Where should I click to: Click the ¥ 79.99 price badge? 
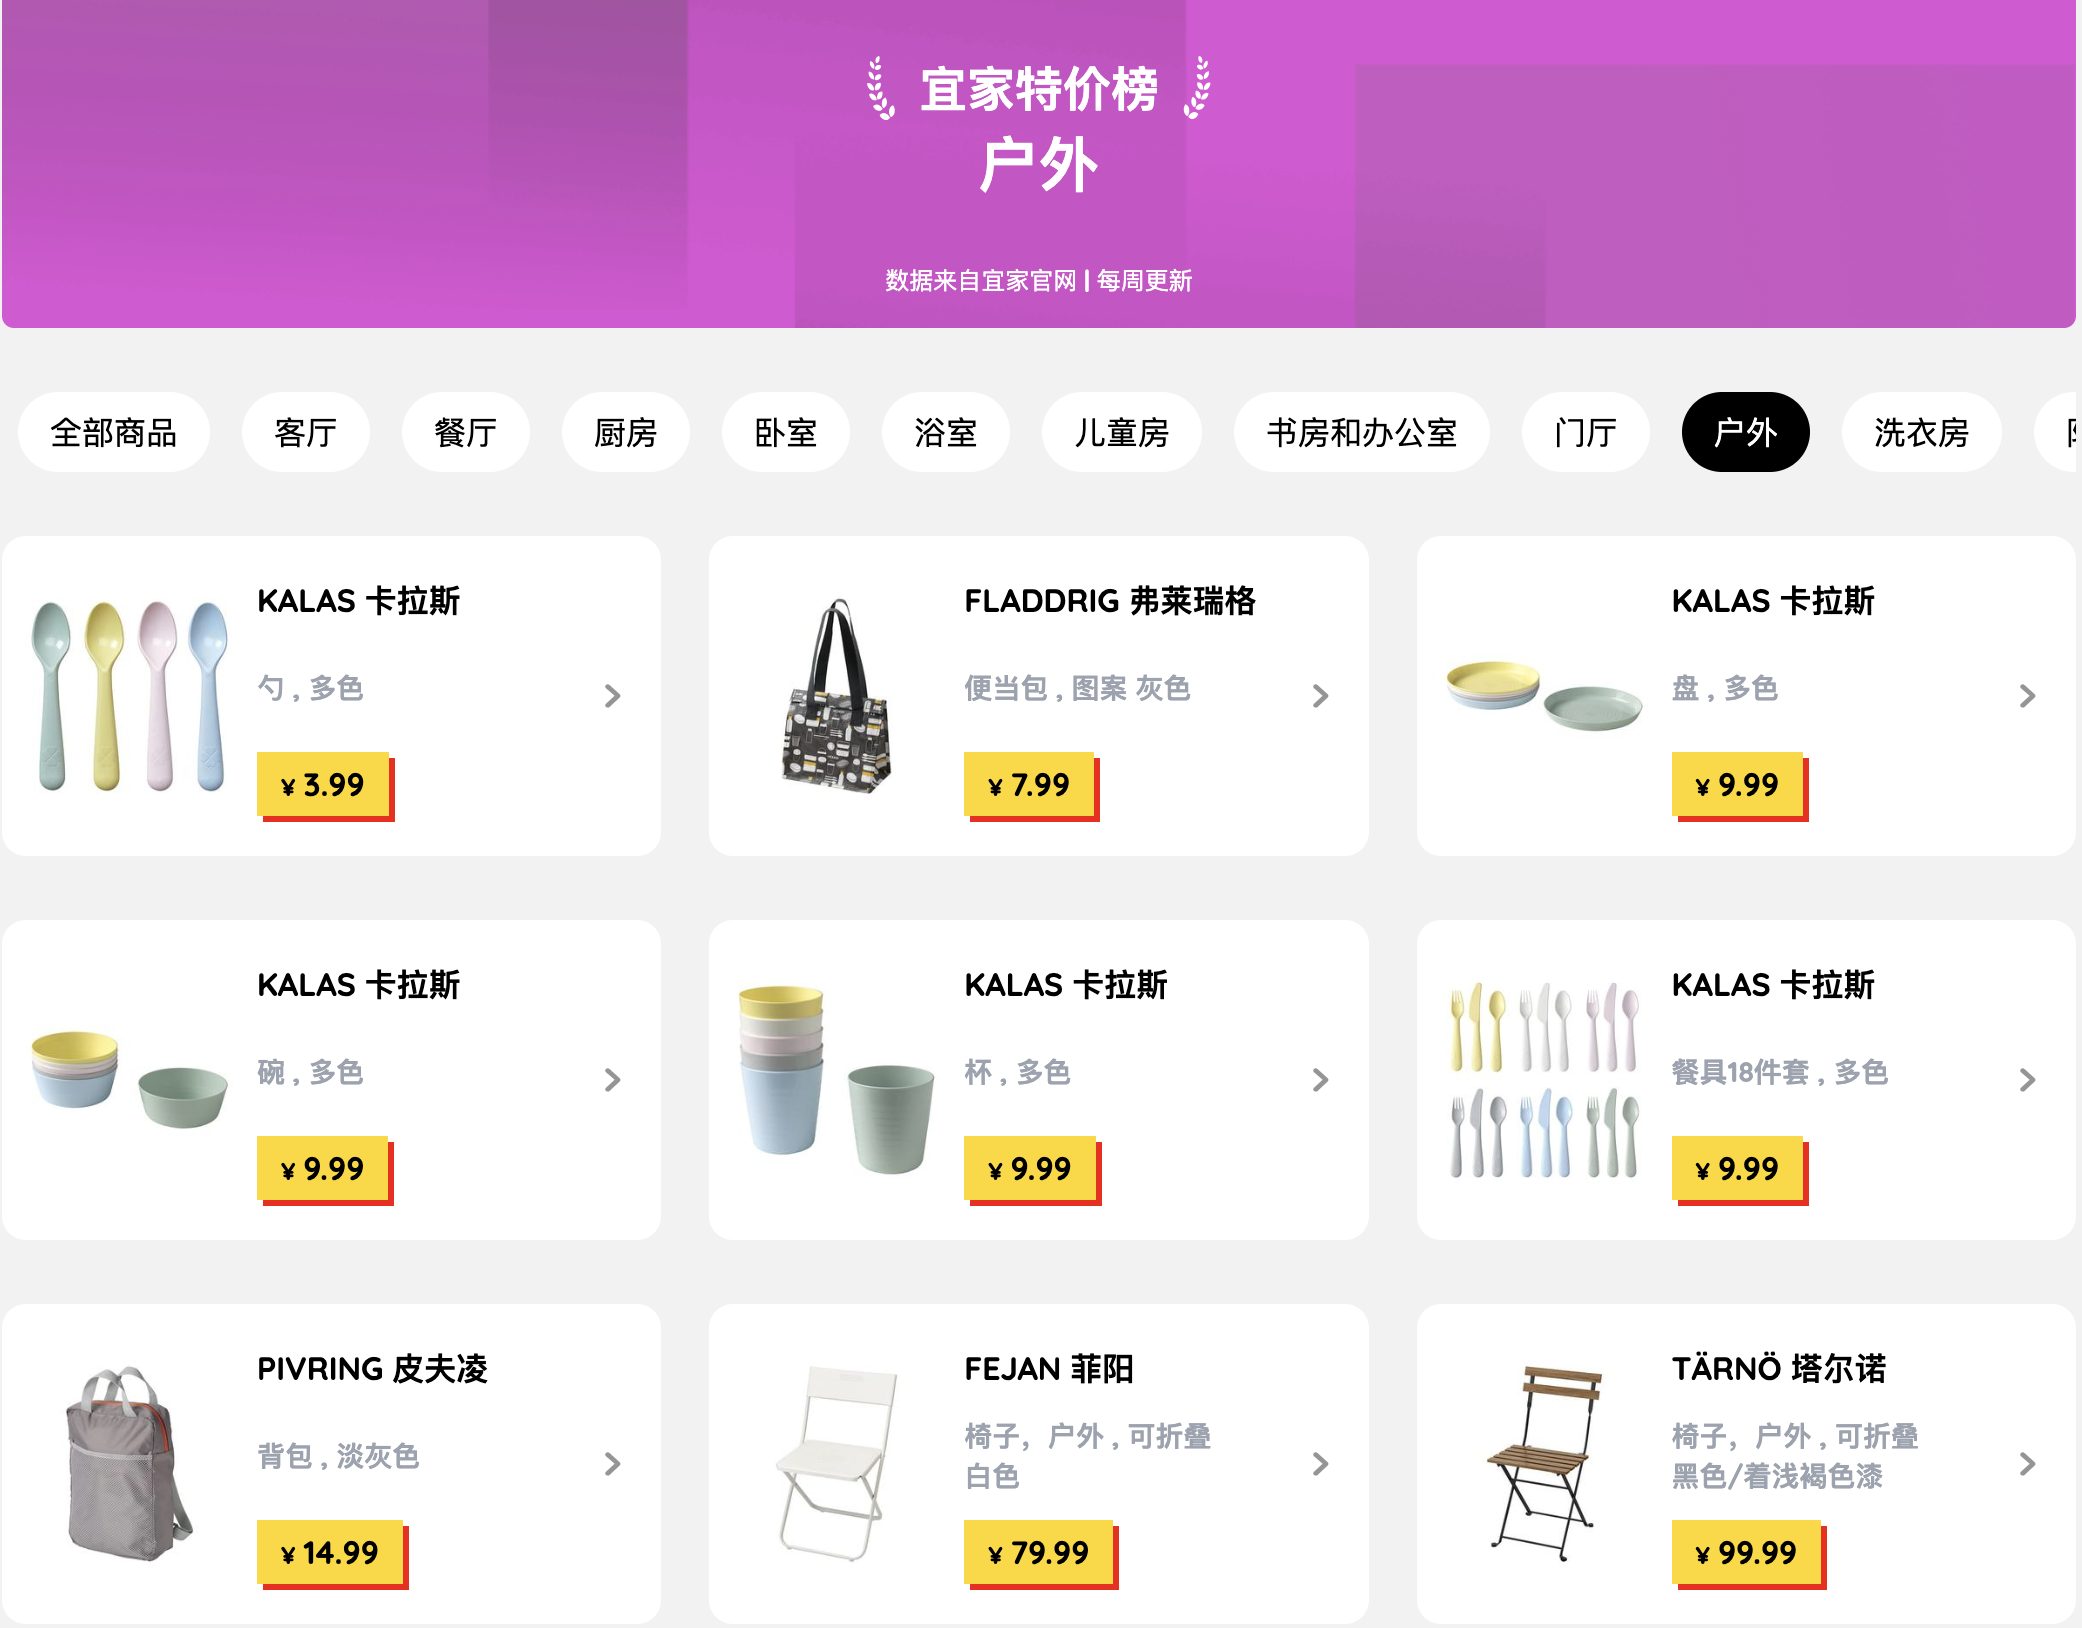[1039, 1553]
